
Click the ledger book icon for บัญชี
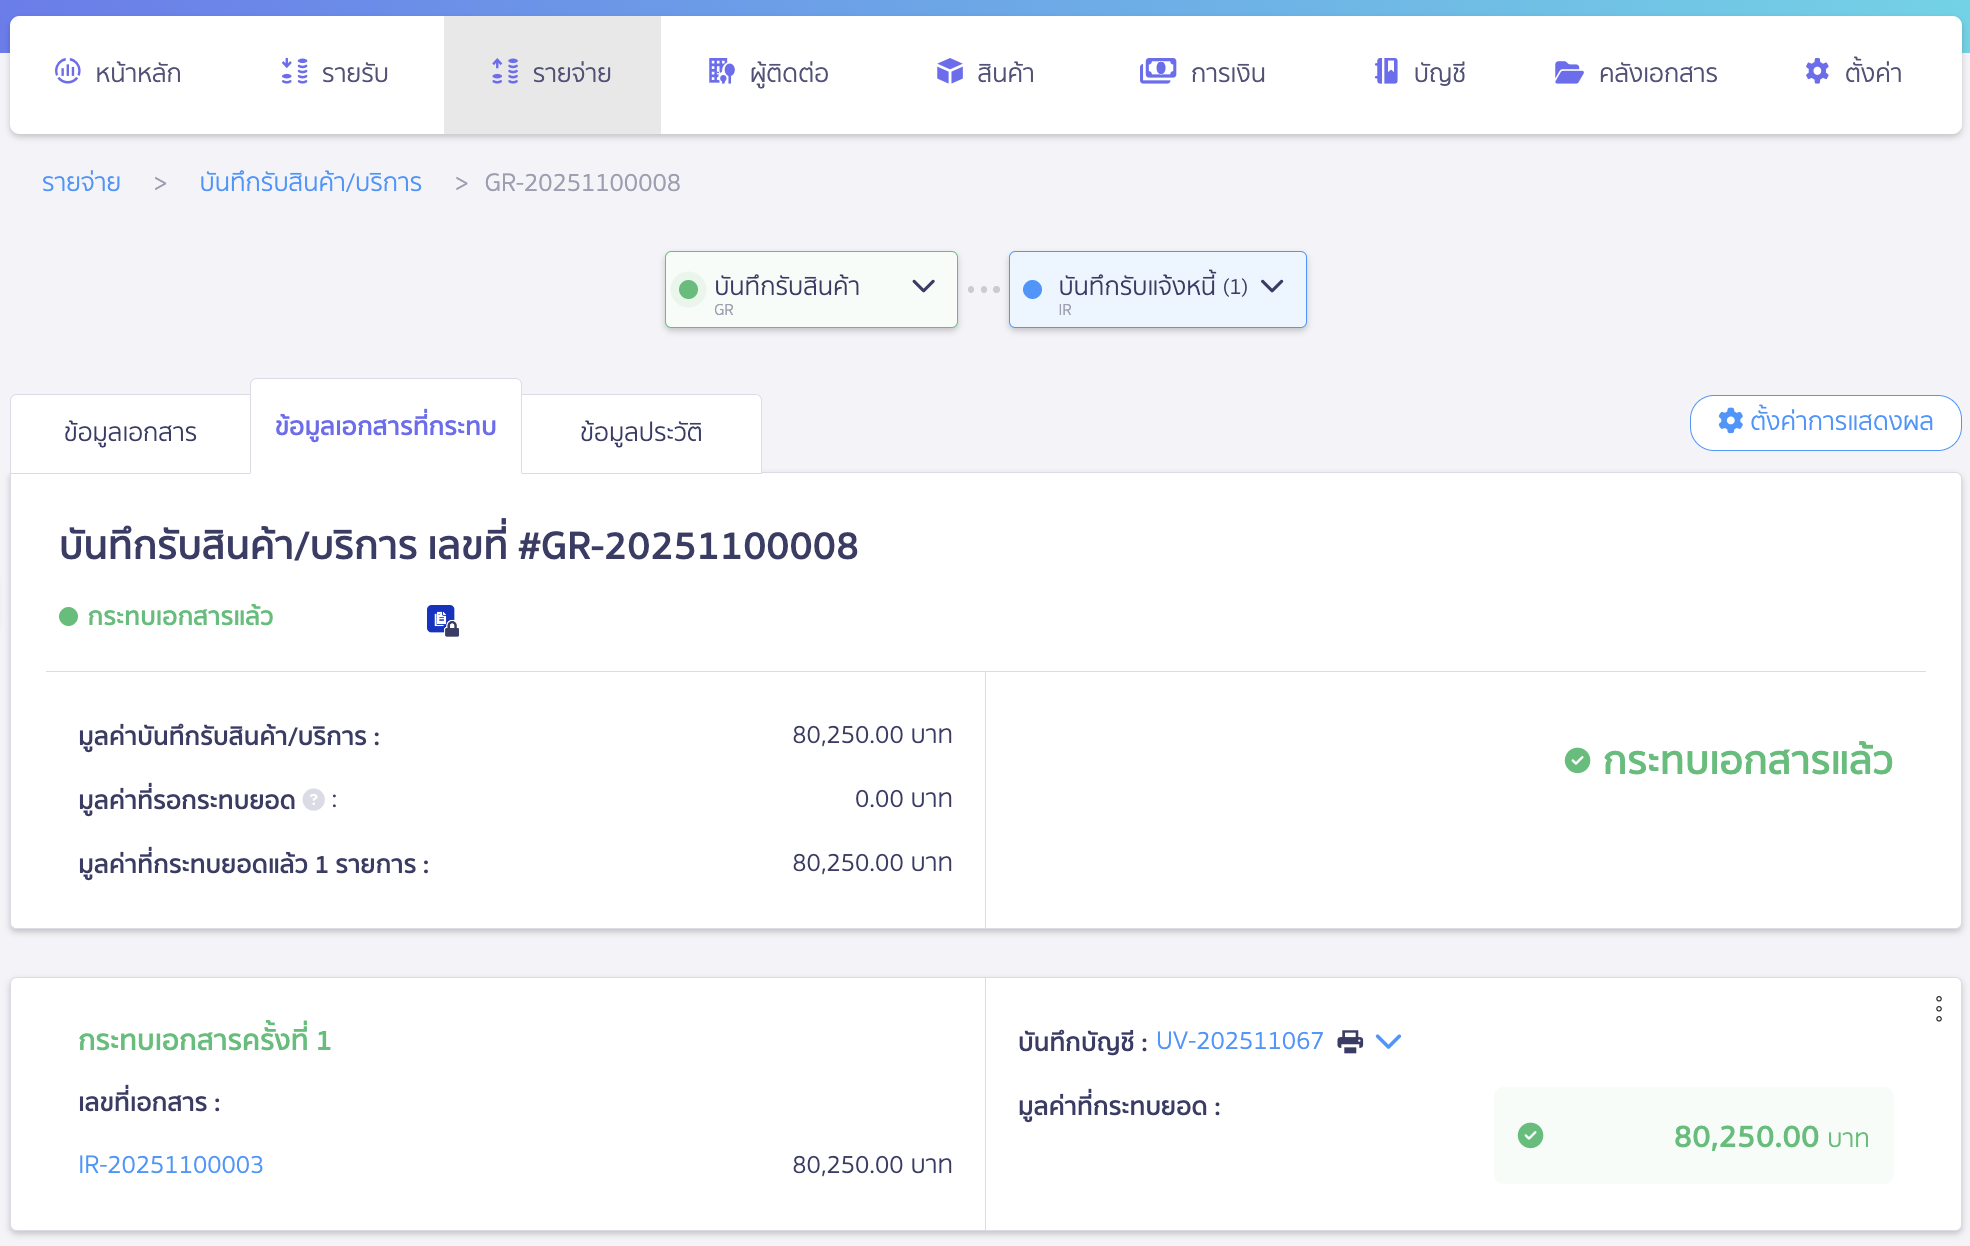click(x=1386, y=71)
